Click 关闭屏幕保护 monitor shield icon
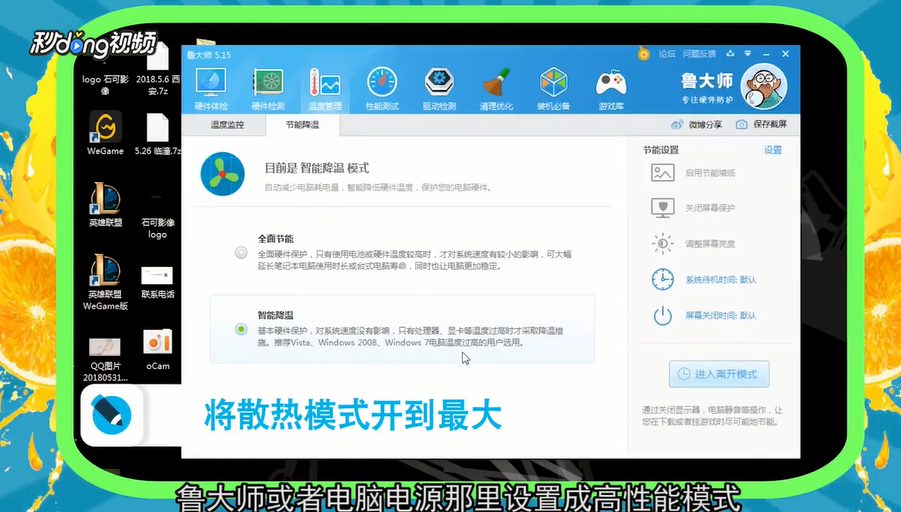The image size is (901, 512). coord(663,208)
